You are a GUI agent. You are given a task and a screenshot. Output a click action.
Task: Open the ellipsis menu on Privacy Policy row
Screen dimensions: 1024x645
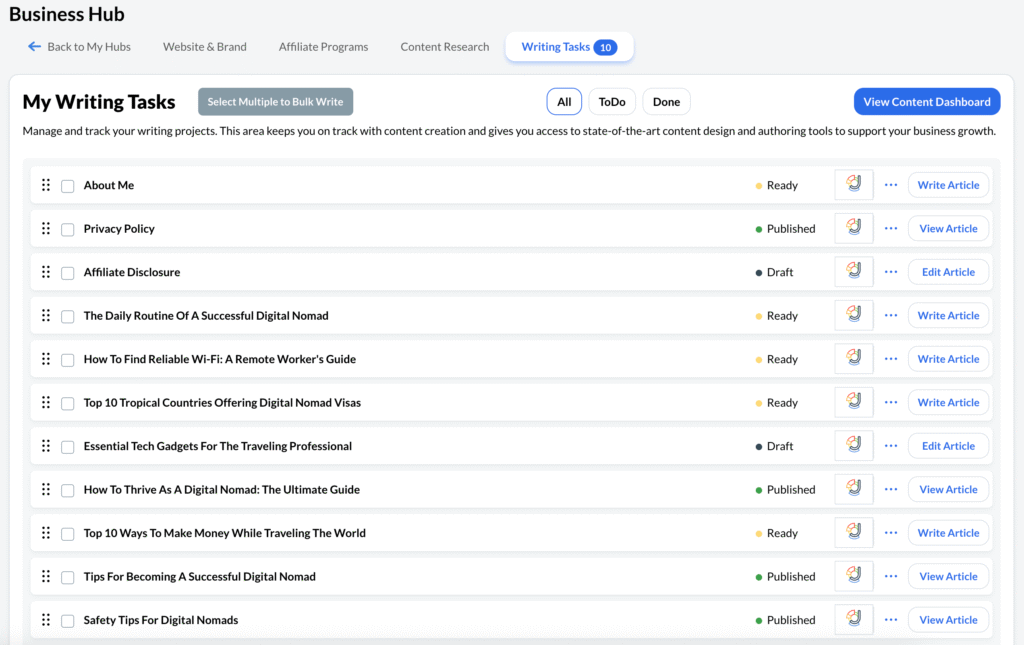pyautogui.click(x=890, y=228)
